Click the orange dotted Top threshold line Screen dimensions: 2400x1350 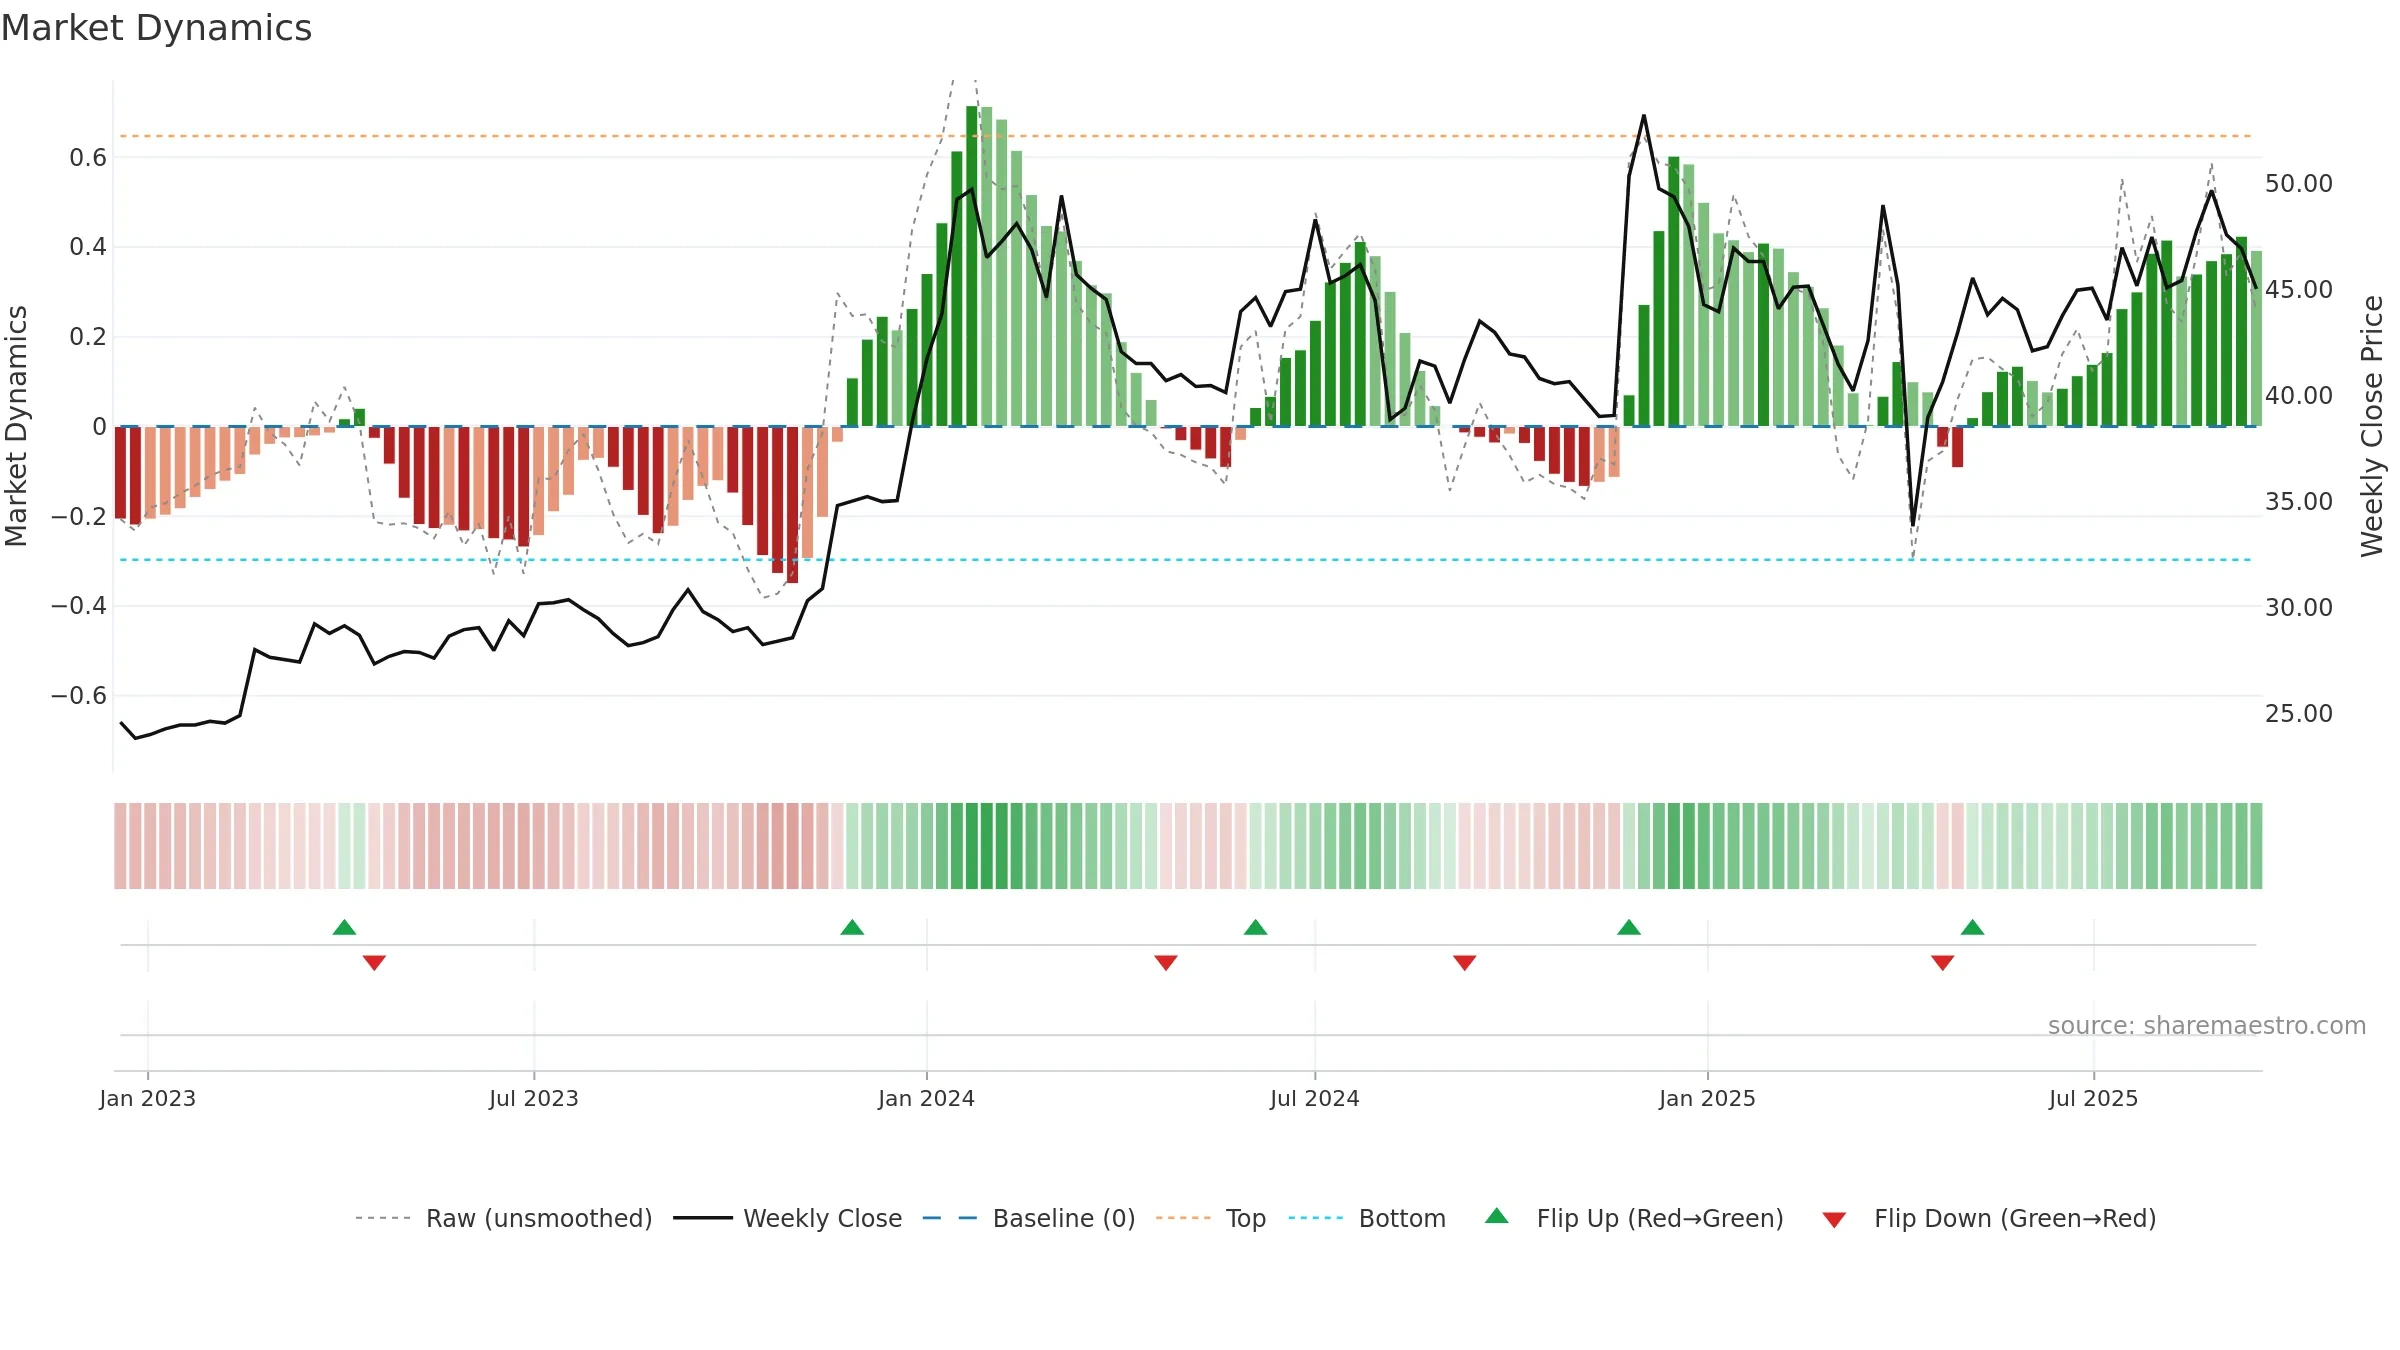(x=1185, y=136)
